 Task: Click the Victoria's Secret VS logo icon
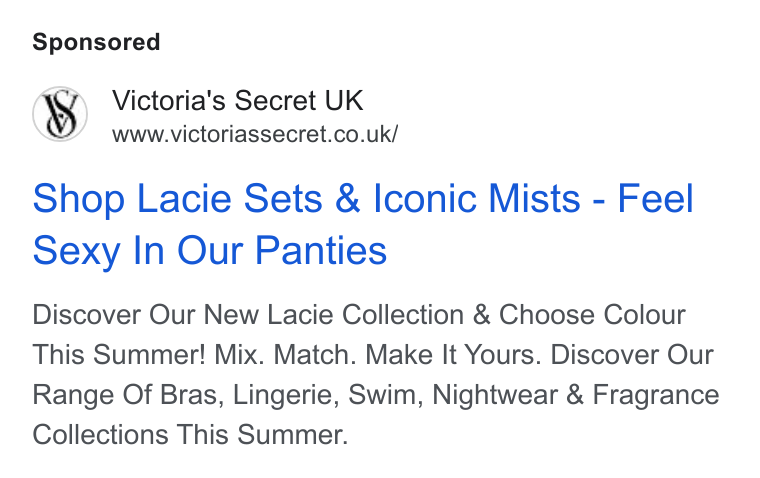pos(60,114)
